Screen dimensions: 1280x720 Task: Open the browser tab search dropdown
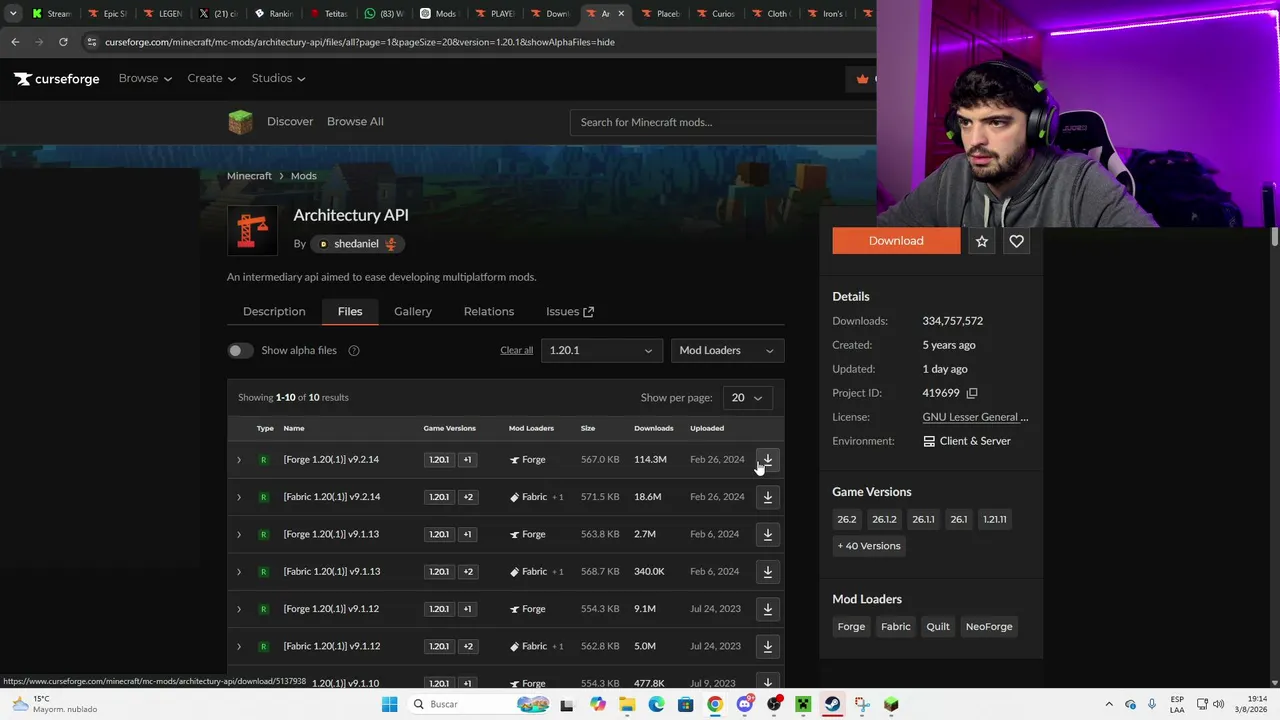click(x=13, y=13)
